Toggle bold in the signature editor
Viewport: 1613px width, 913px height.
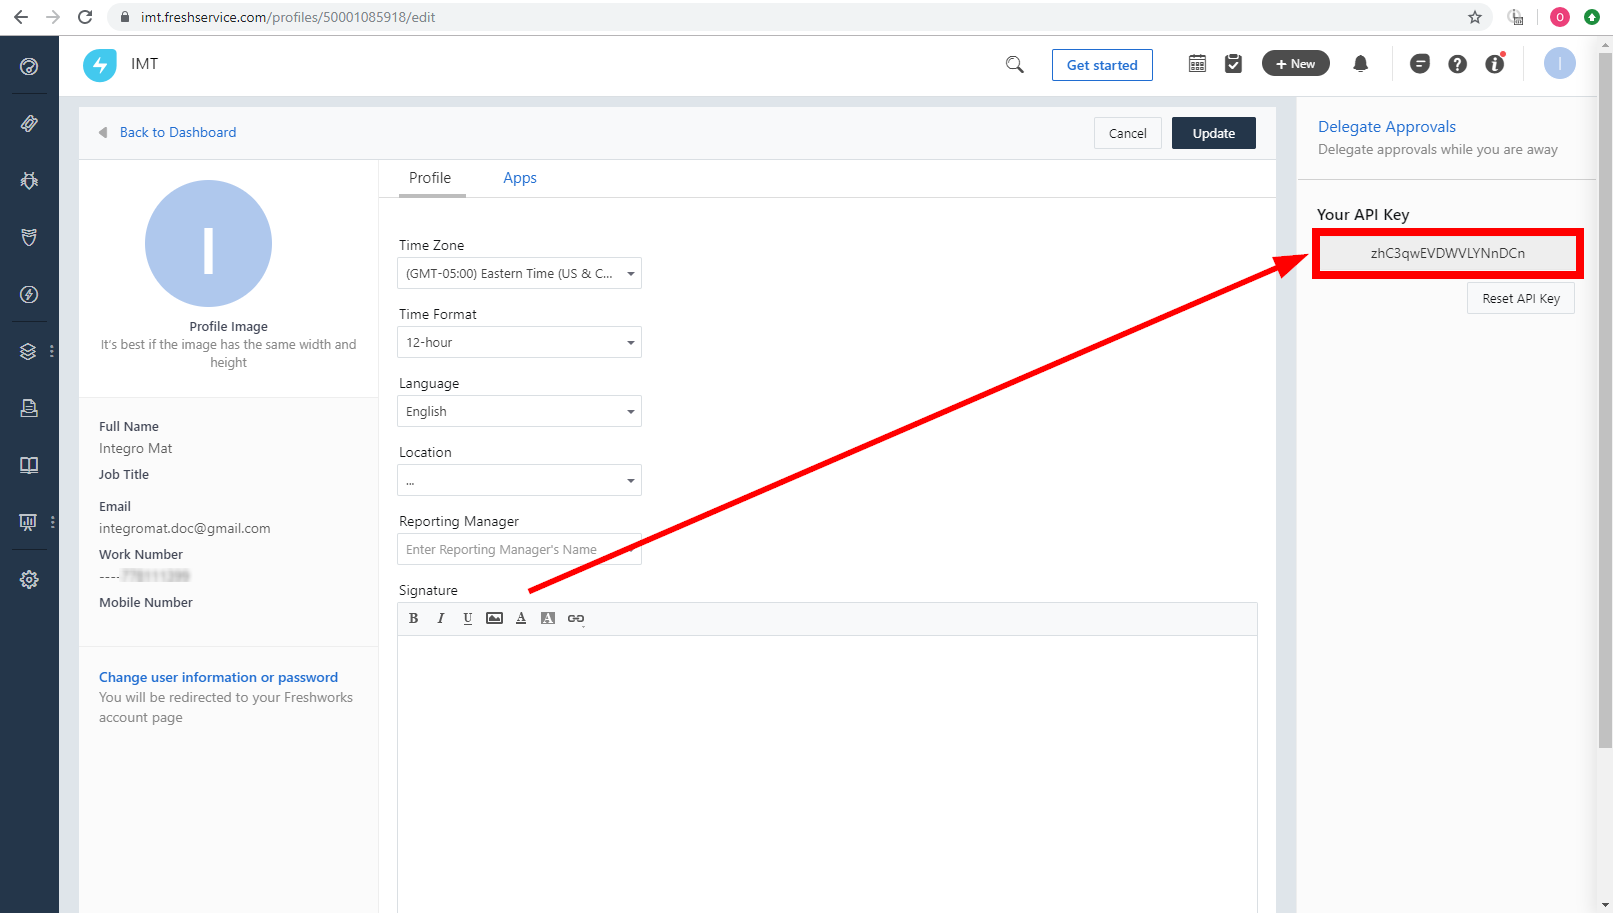[413, 618]
